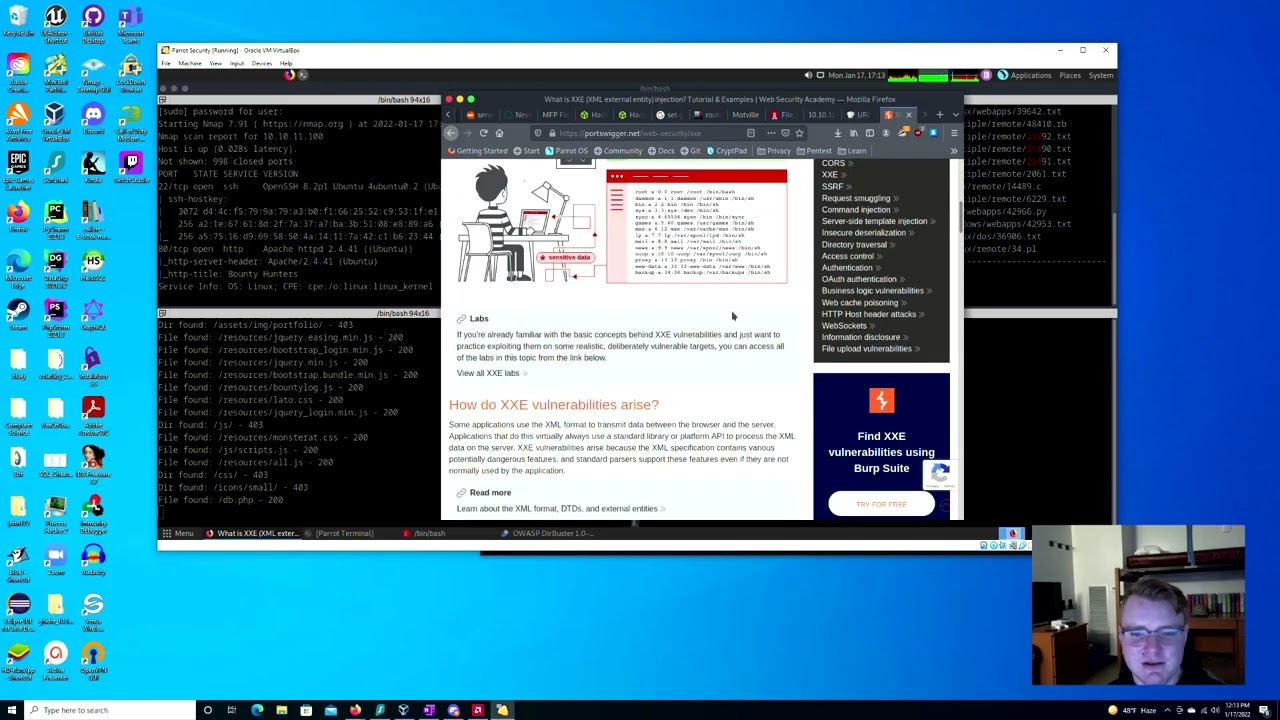Open Discord desktop shortcut
The width and height of the screenshot is (1280, 720).
tap(93, 119)
